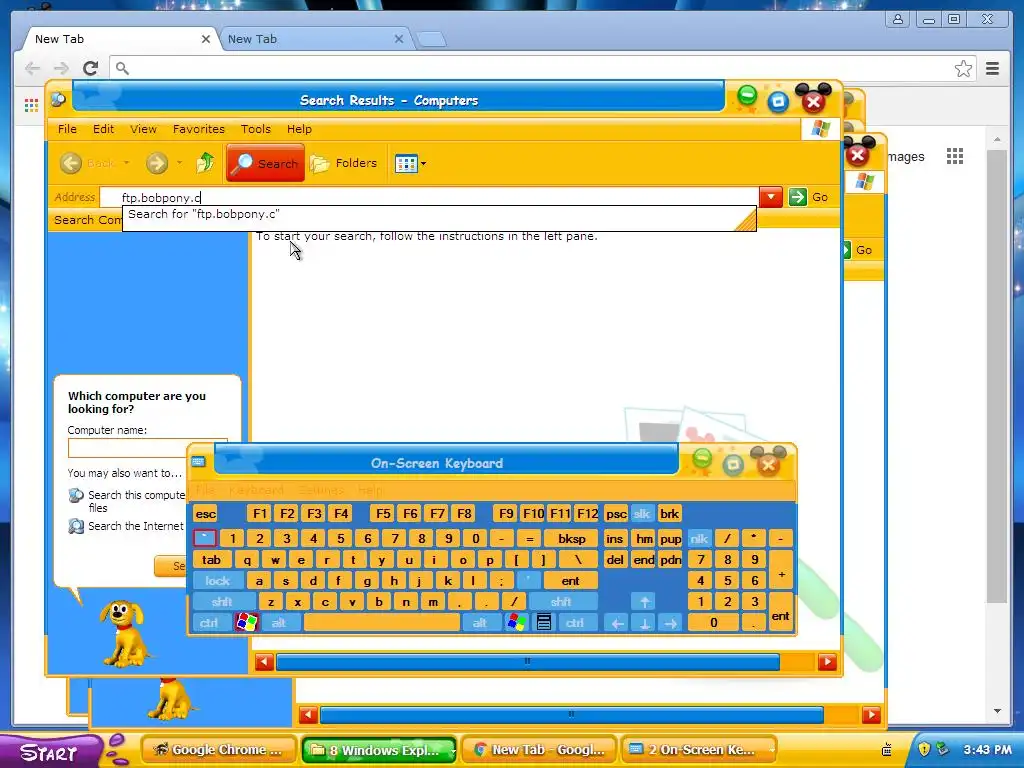Click Go in the background Explorer window
Viewport: 1024px width, 768px height.
[x=863, y=250]
